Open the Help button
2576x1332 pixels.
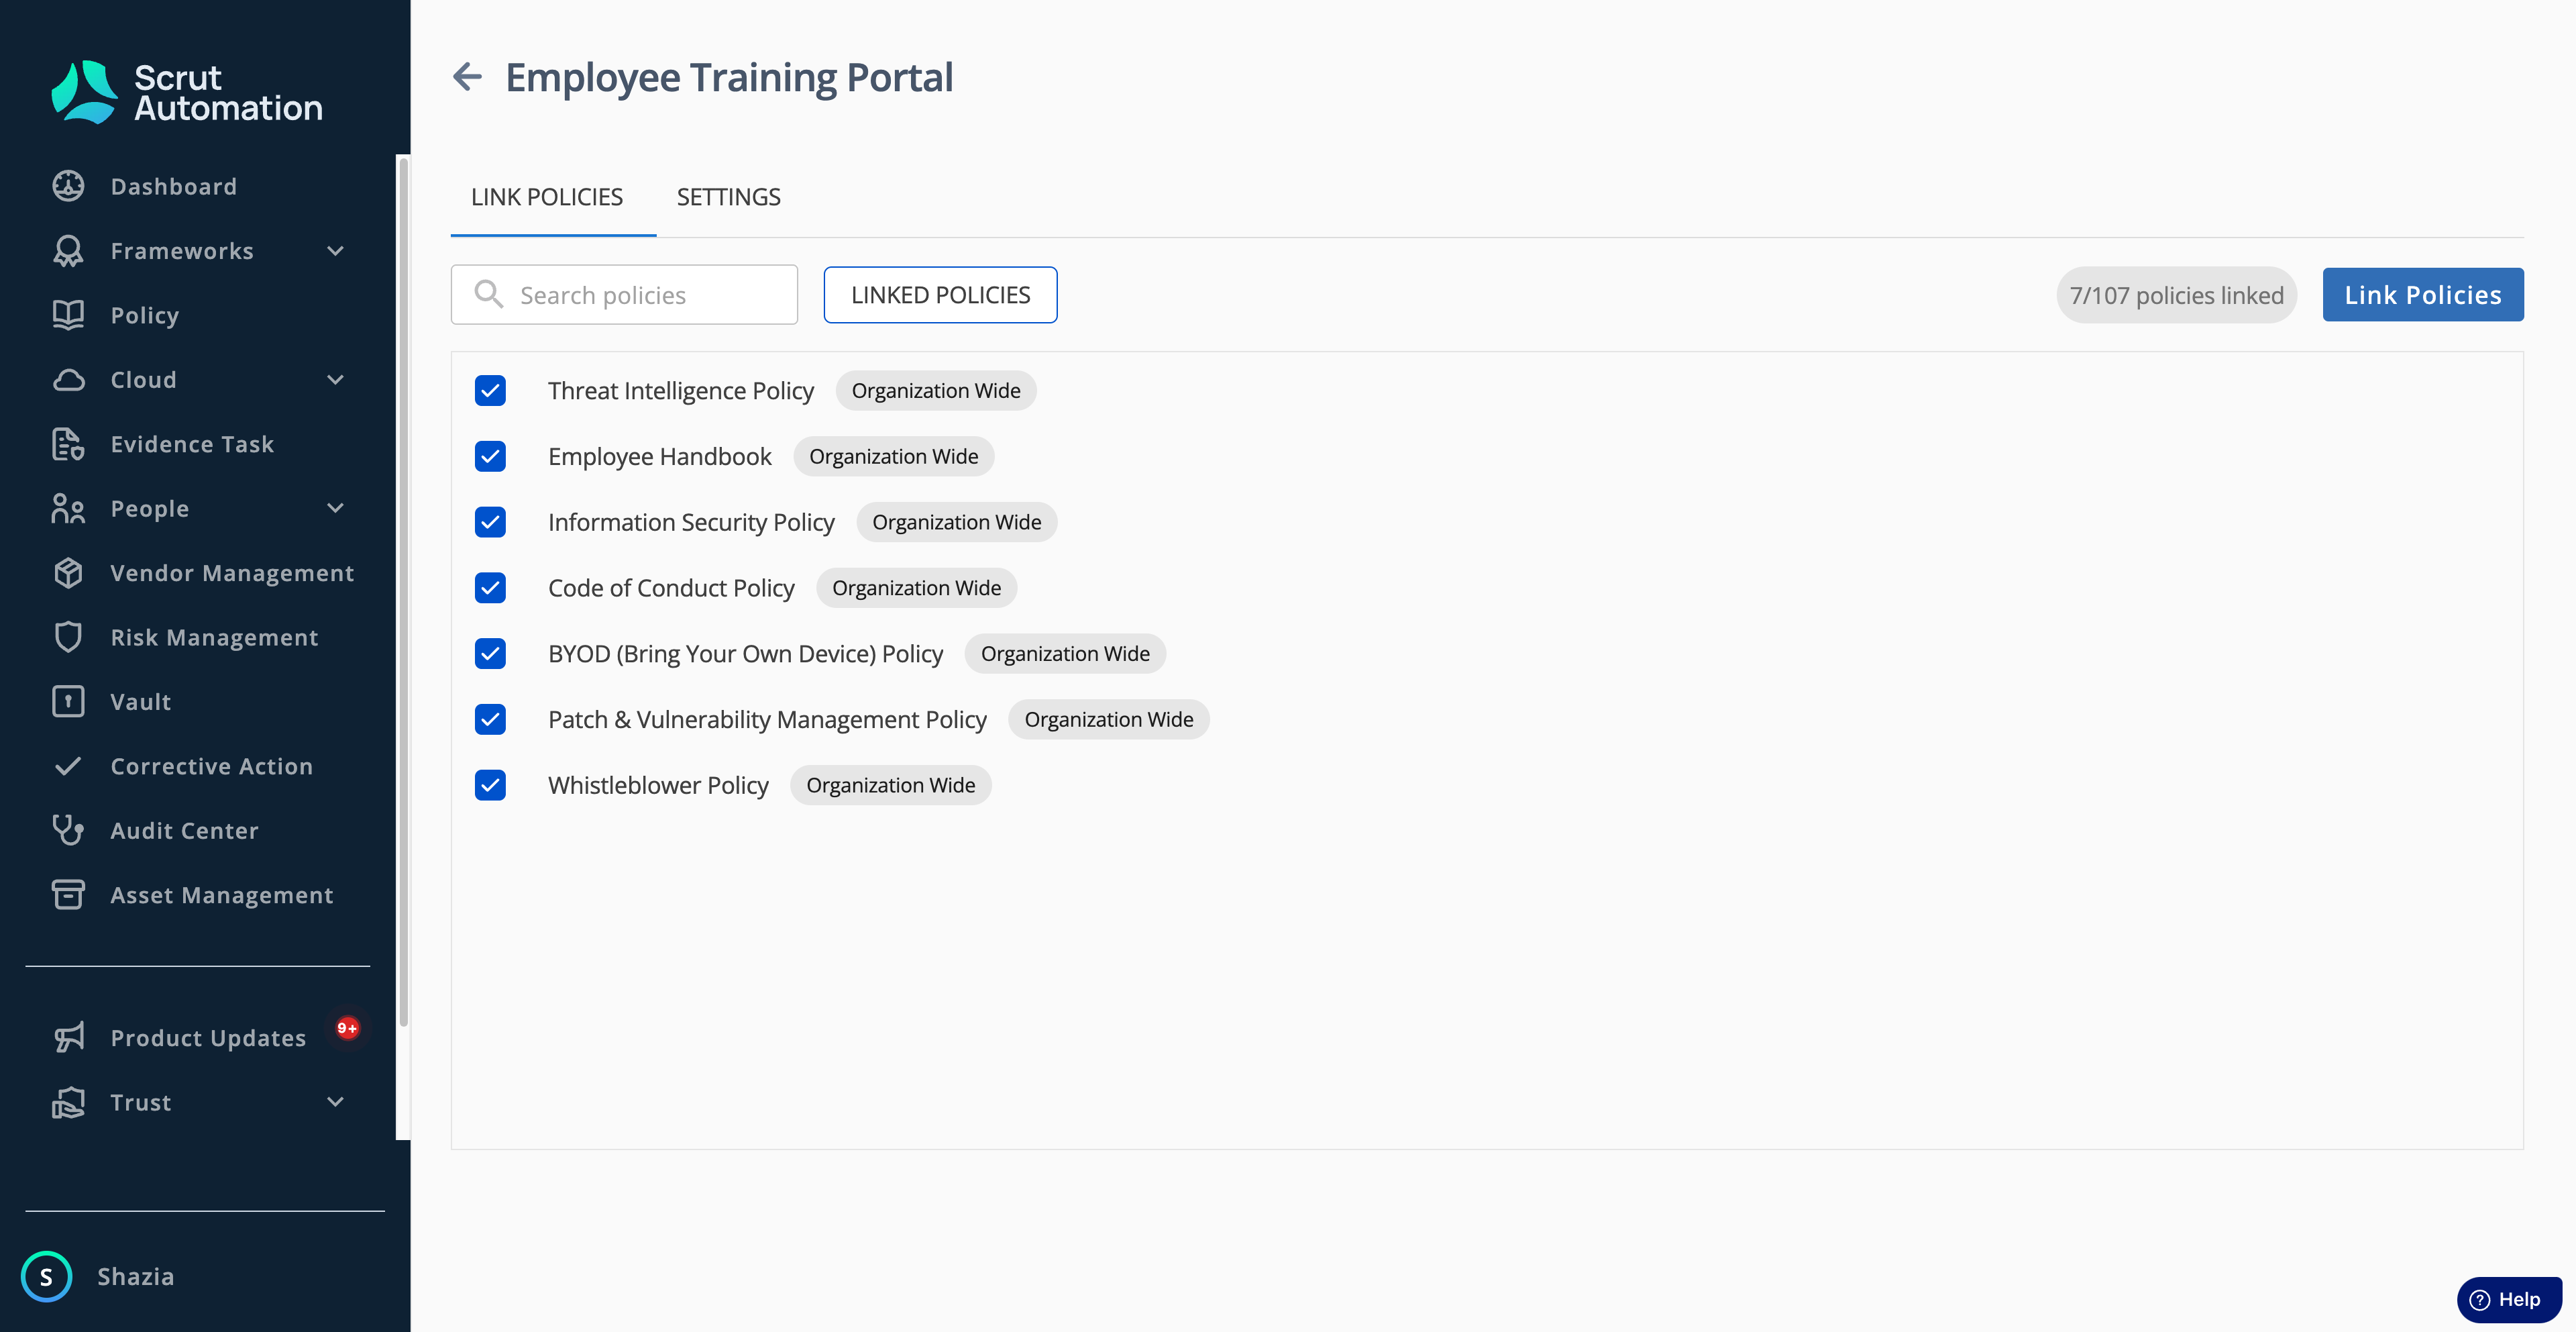point(2509,1299)
